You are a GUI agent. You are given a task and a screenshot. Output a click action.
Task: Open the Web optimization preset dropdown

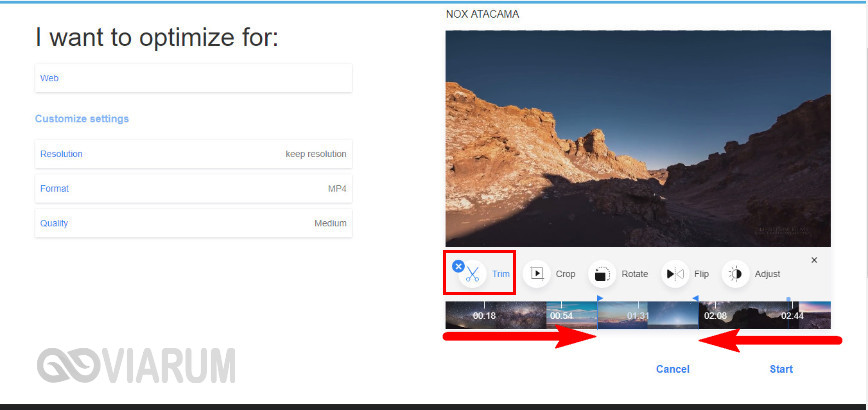coord(193,78)
